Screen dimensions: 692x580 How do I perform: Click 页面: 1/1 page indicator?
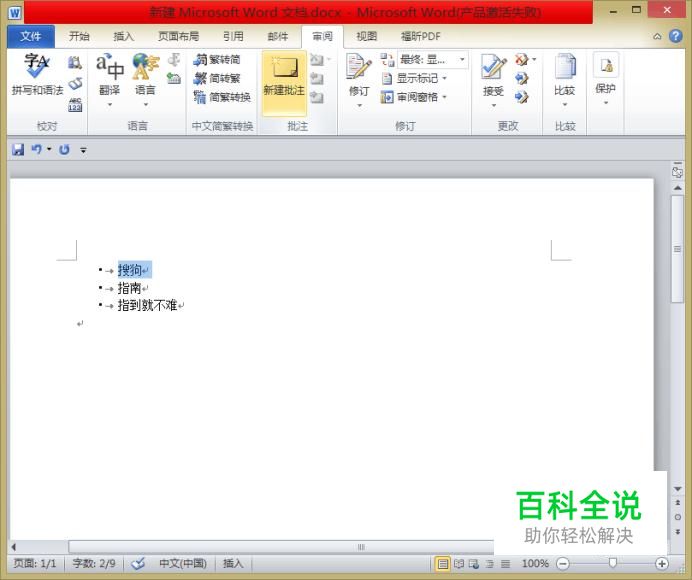(x=35, y=563)
